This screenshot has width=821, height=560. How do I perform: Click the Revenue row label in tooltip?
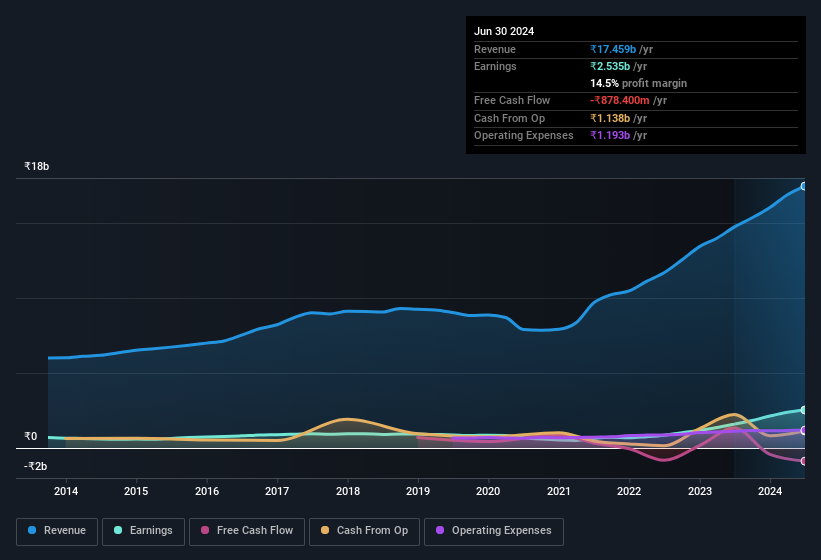click(x=495, y=49)
